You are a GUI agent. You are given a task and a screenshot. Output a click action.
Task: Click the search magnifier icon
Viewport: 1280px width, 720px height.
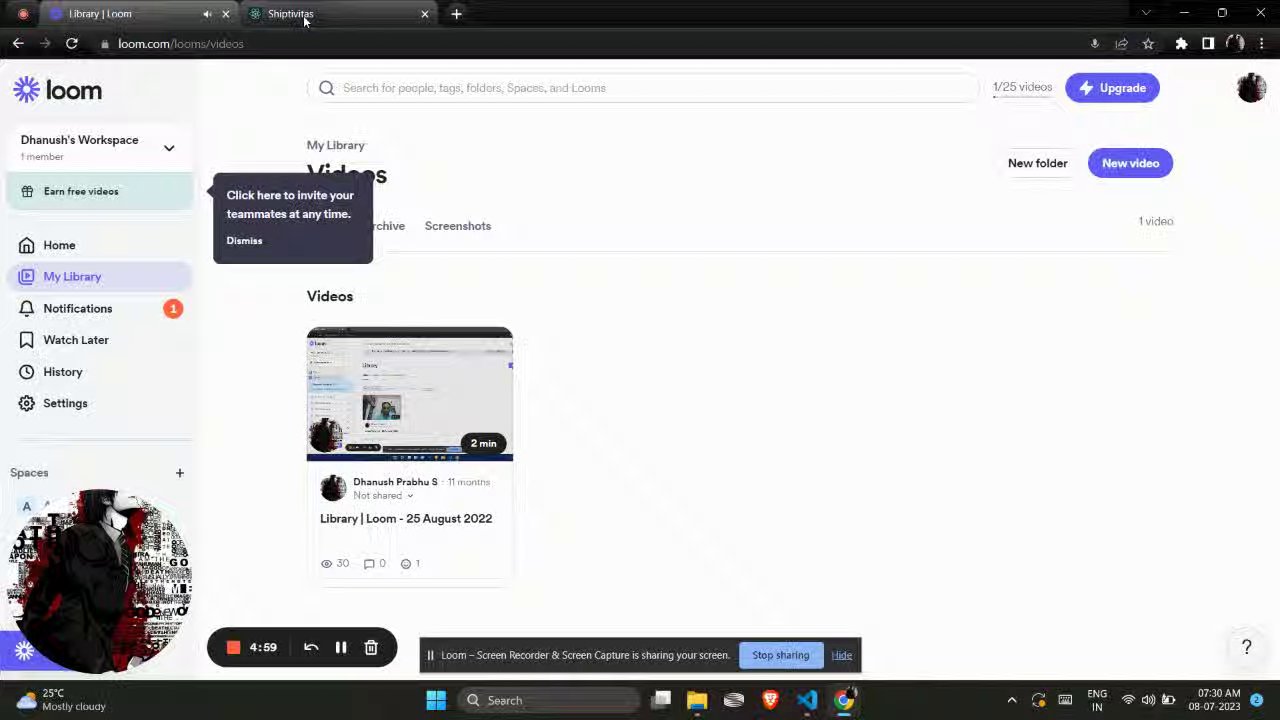(x=326, y=88)
